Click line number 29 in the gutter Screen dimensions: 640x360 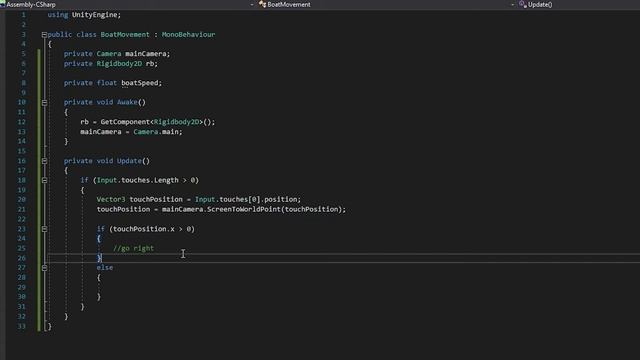click(x=22, y=287)
